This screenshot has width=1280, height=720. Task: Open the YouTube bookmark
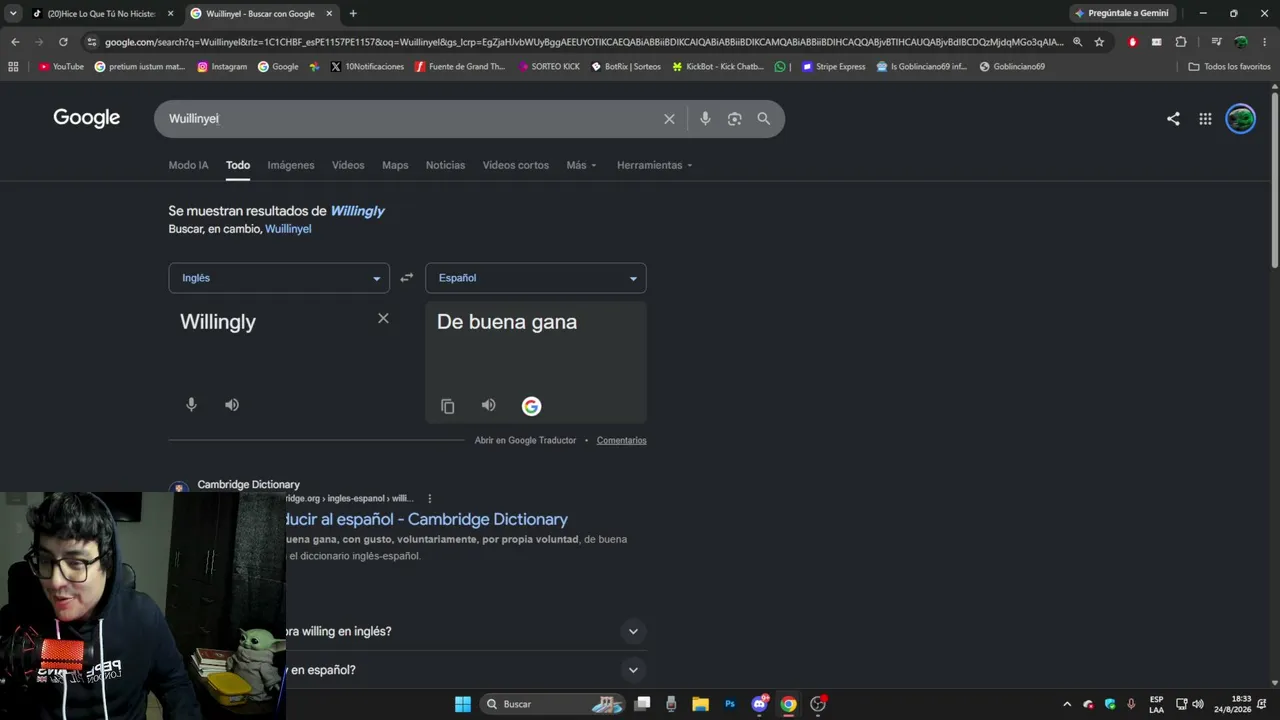tap(61, 67)
